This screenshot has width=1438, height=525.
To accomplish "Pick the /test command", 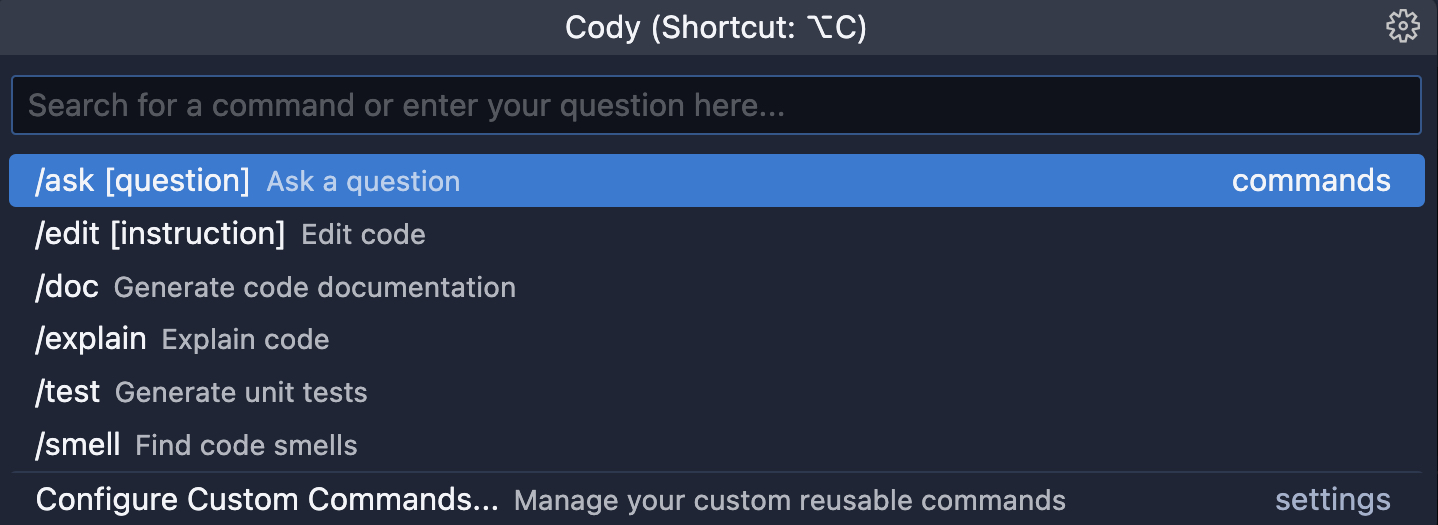I will [716, 392].
